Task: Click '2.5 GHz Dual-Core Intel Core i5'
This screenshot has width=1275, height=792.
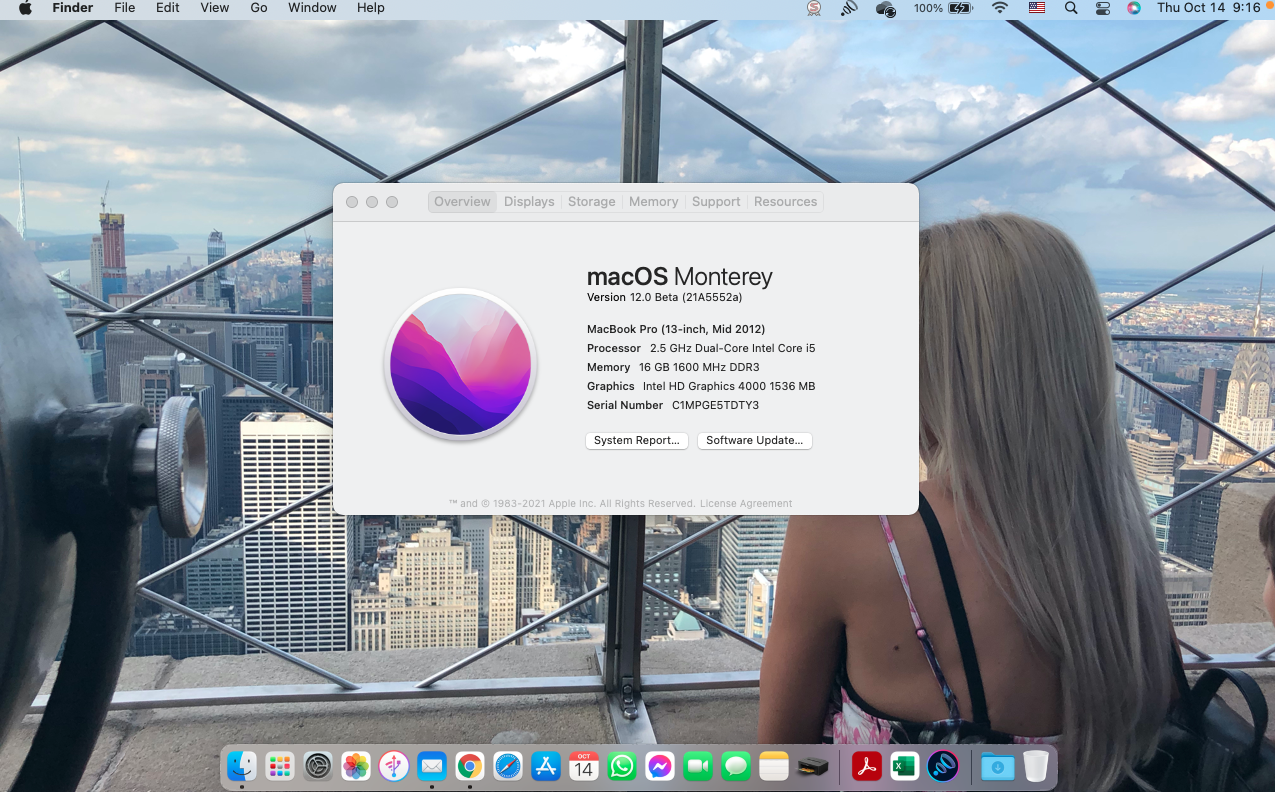Action: 733,348
